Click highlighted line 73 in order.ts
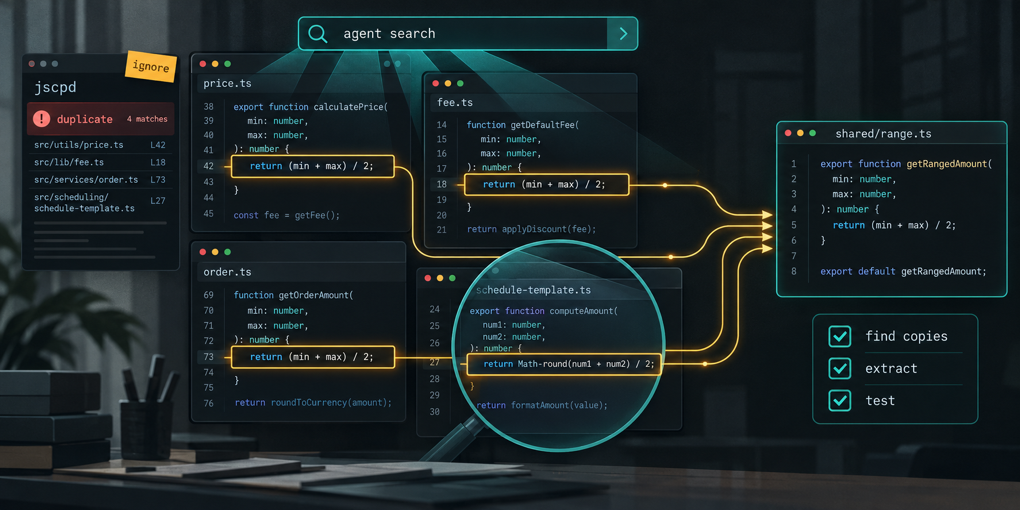1020x510 pixels. tap(312, 356)
